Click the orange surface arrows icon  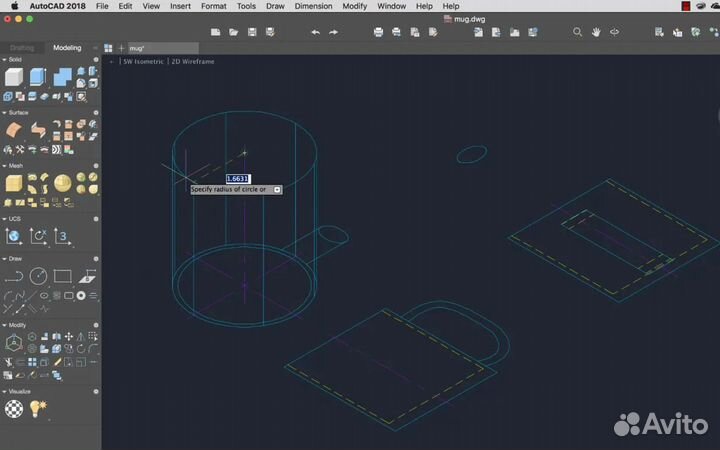(38, 130)
